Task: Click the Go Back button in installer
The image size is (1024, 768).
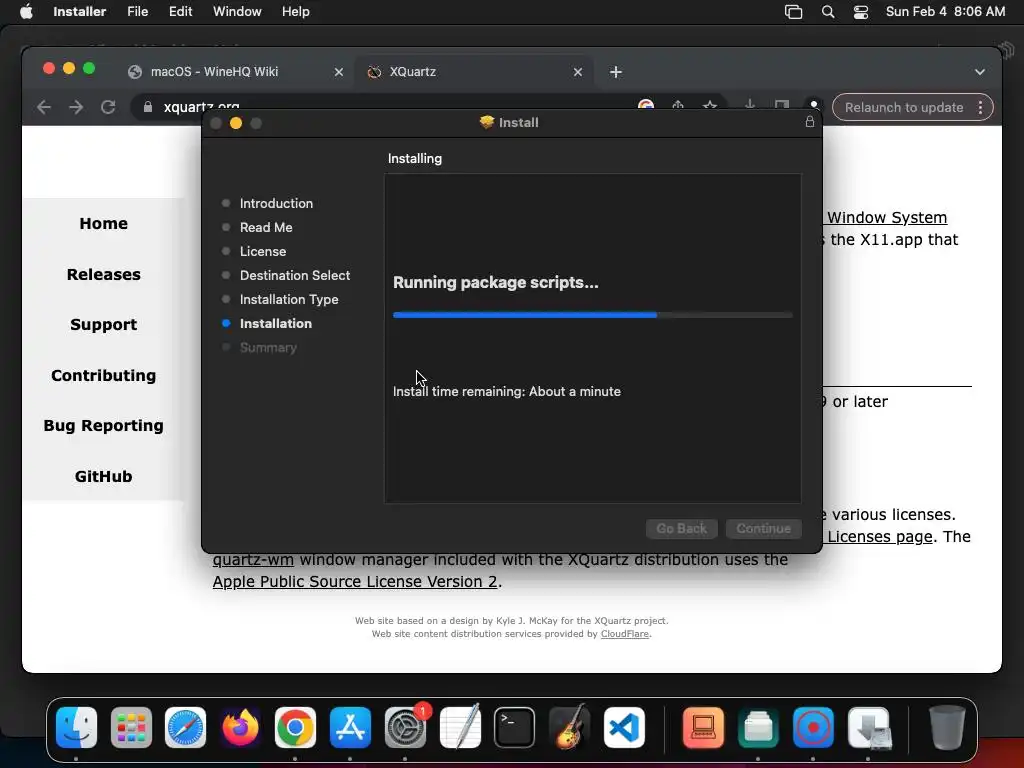Action: pos(681,528)
